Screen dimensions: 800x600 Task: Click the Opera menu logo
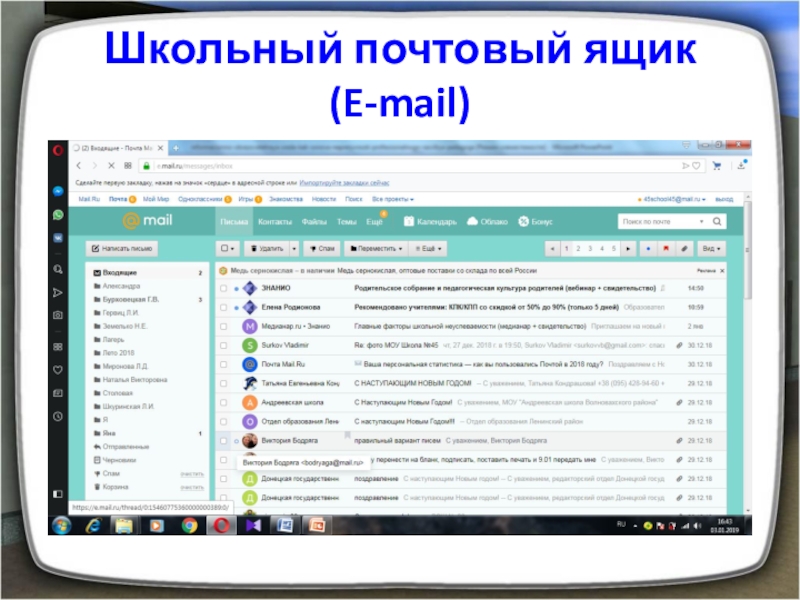pyautogui.click(x=58, y=149)
